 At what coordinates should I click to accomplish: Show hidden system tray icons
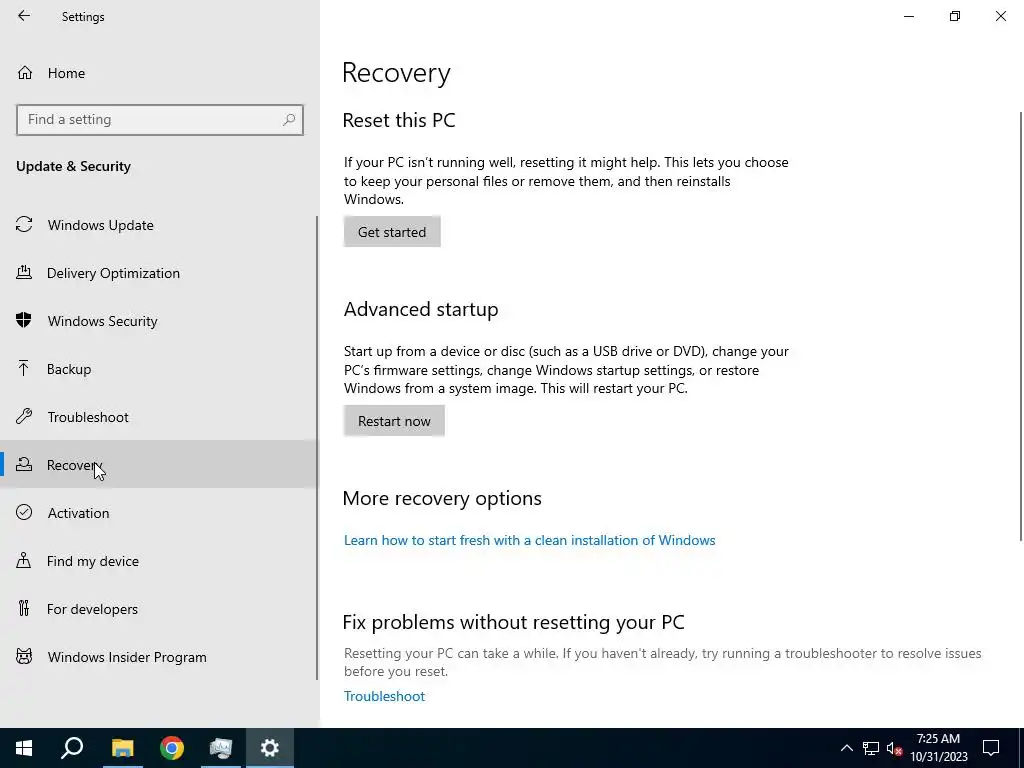coord(846,748)
